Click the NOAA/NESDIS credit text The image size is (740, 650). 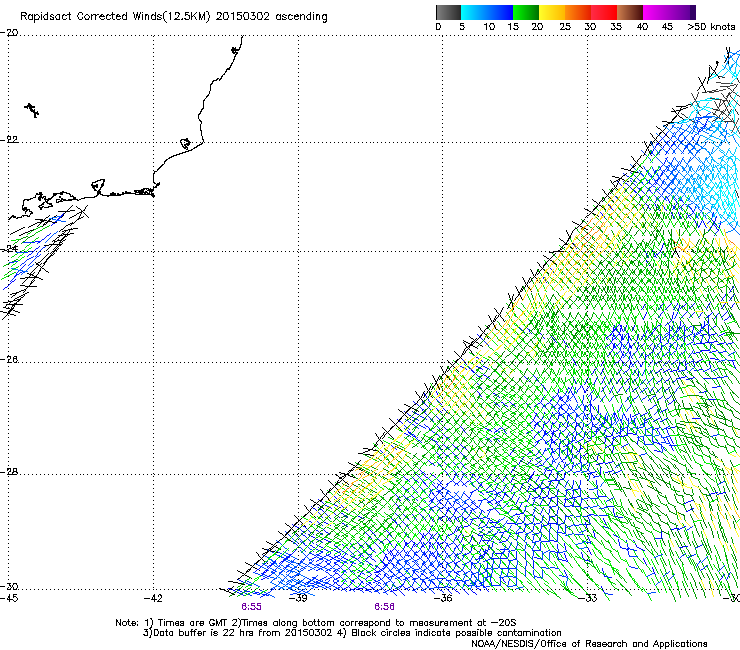pos(589,644)
